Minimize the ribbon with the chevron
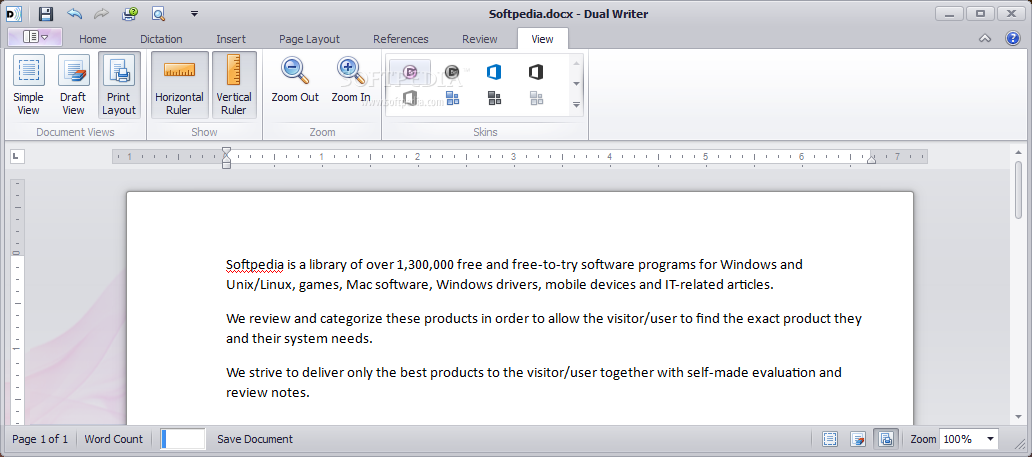 pyautogui.click(x=985, y=39)
